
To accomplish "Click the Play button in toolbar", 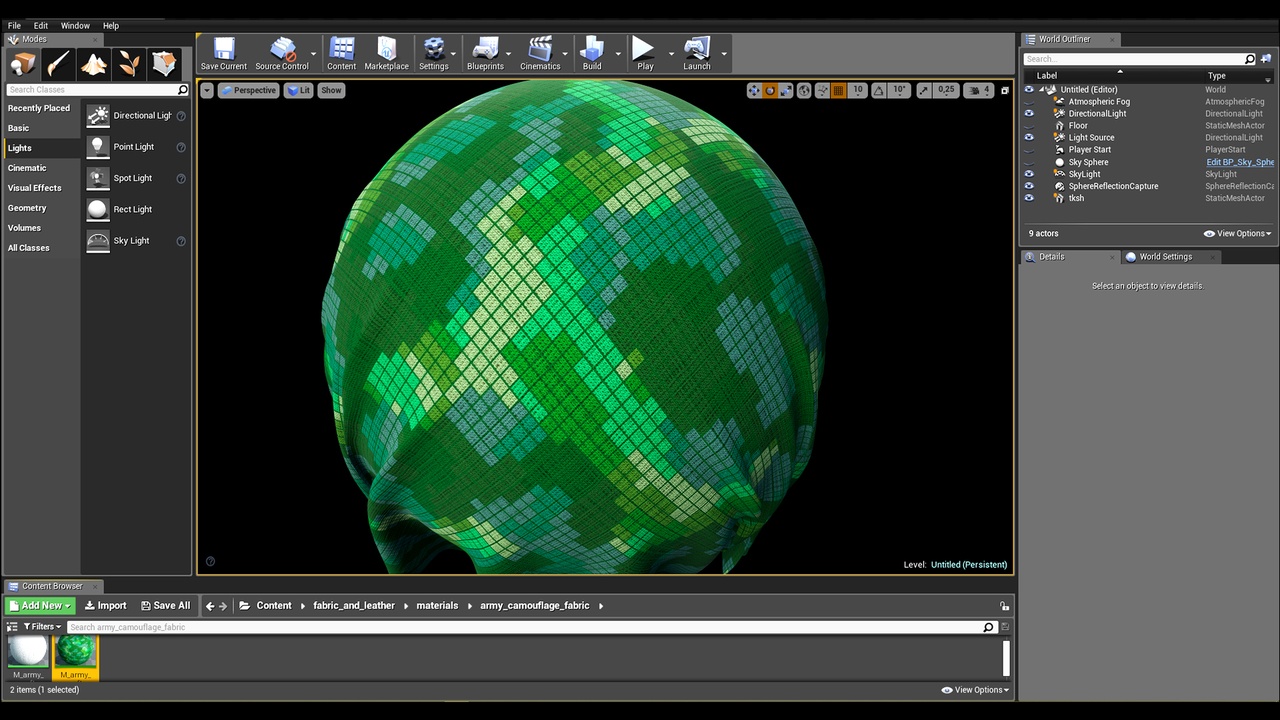I will click(x=645, y=54).
